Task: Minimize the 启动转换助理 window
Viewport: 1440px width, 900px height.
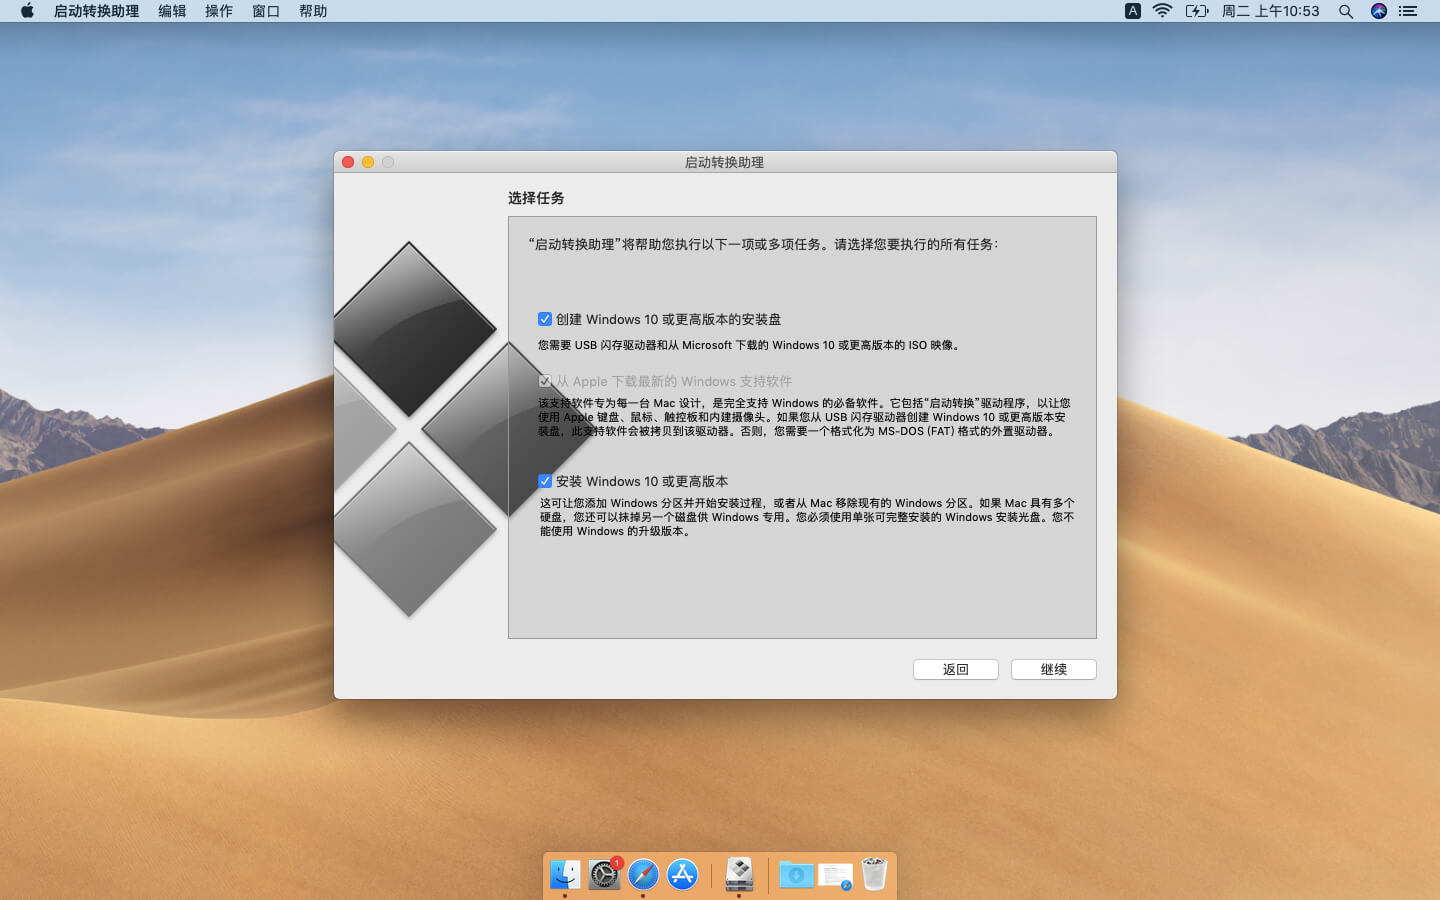Action: [x=368, y=162]
